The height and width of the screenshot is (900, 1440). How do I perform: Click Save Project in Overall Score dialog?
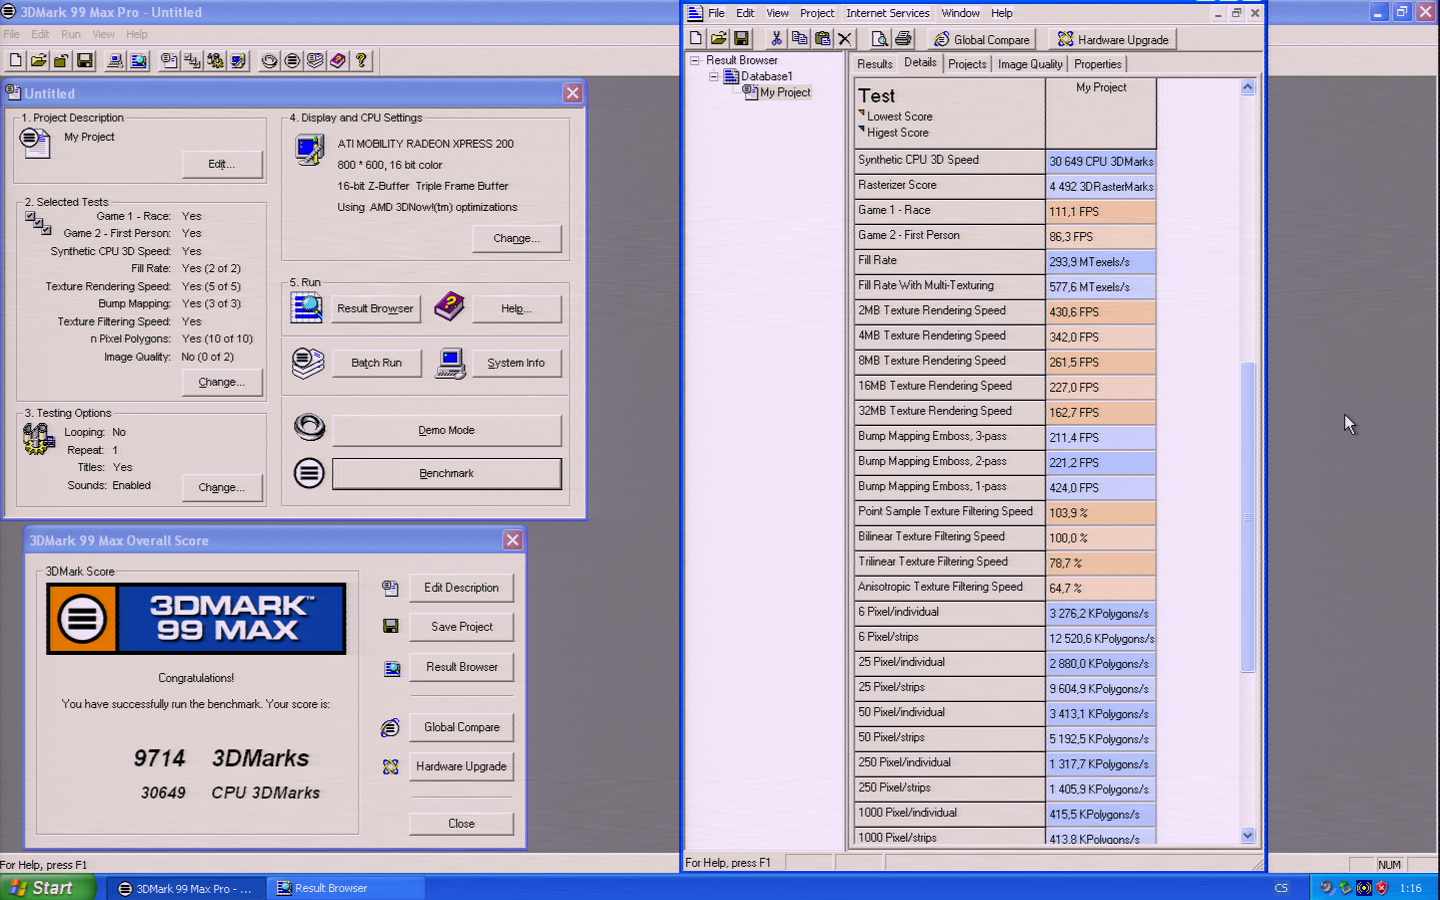(461, 627)
